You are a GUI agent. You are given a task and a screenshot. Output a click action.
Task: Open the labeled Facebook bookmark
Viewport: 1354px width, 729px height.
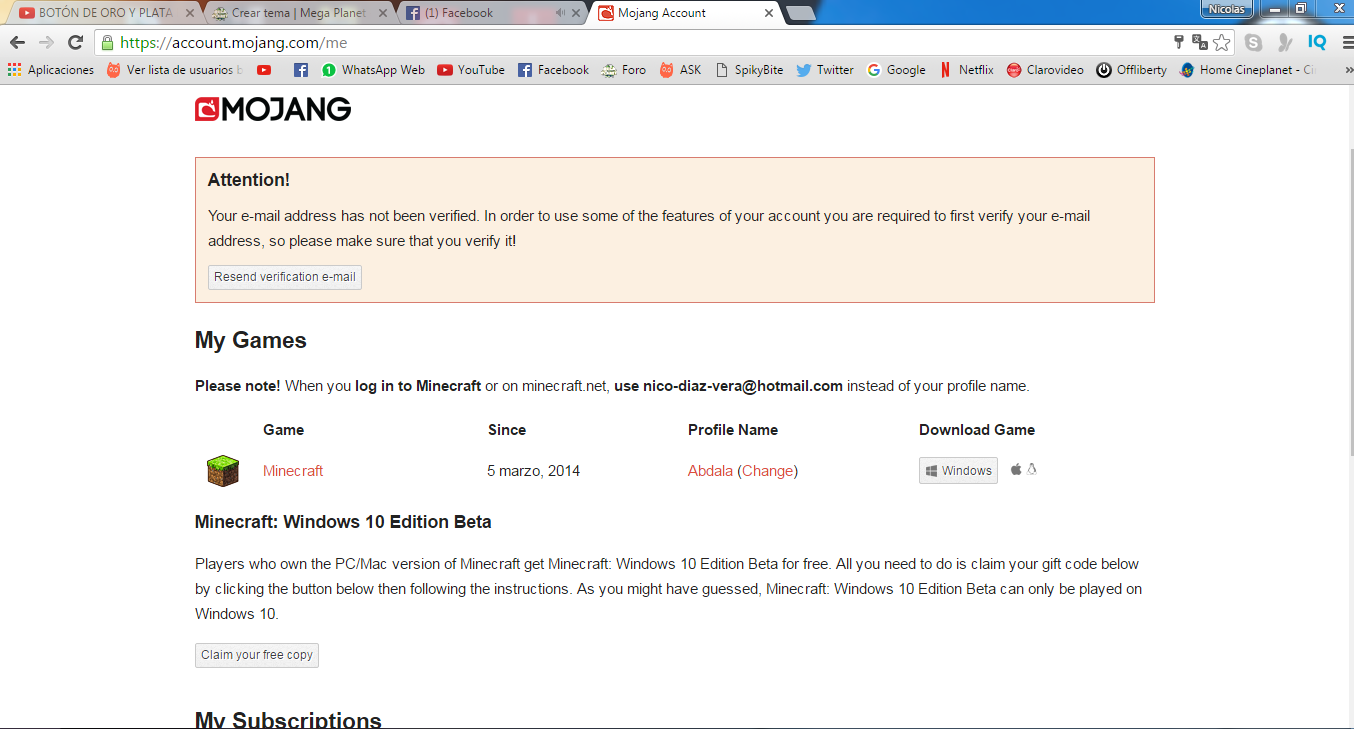553,70
